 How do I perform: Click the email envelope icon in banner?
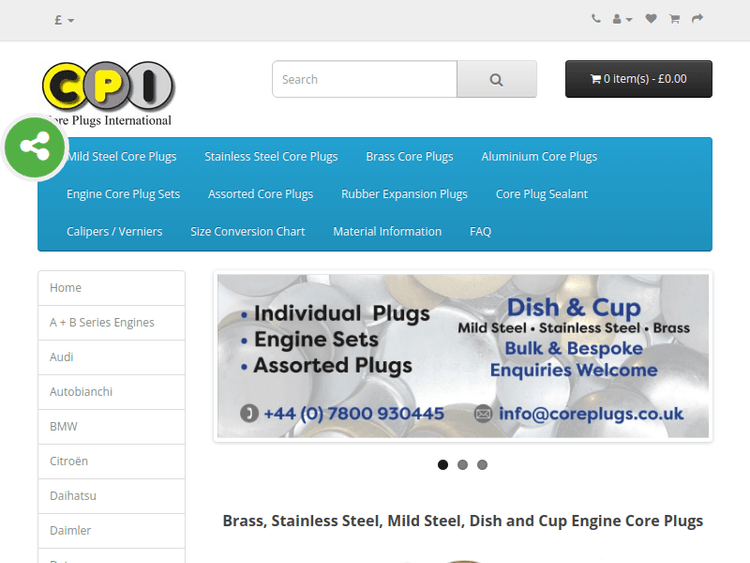coord(483,413)
